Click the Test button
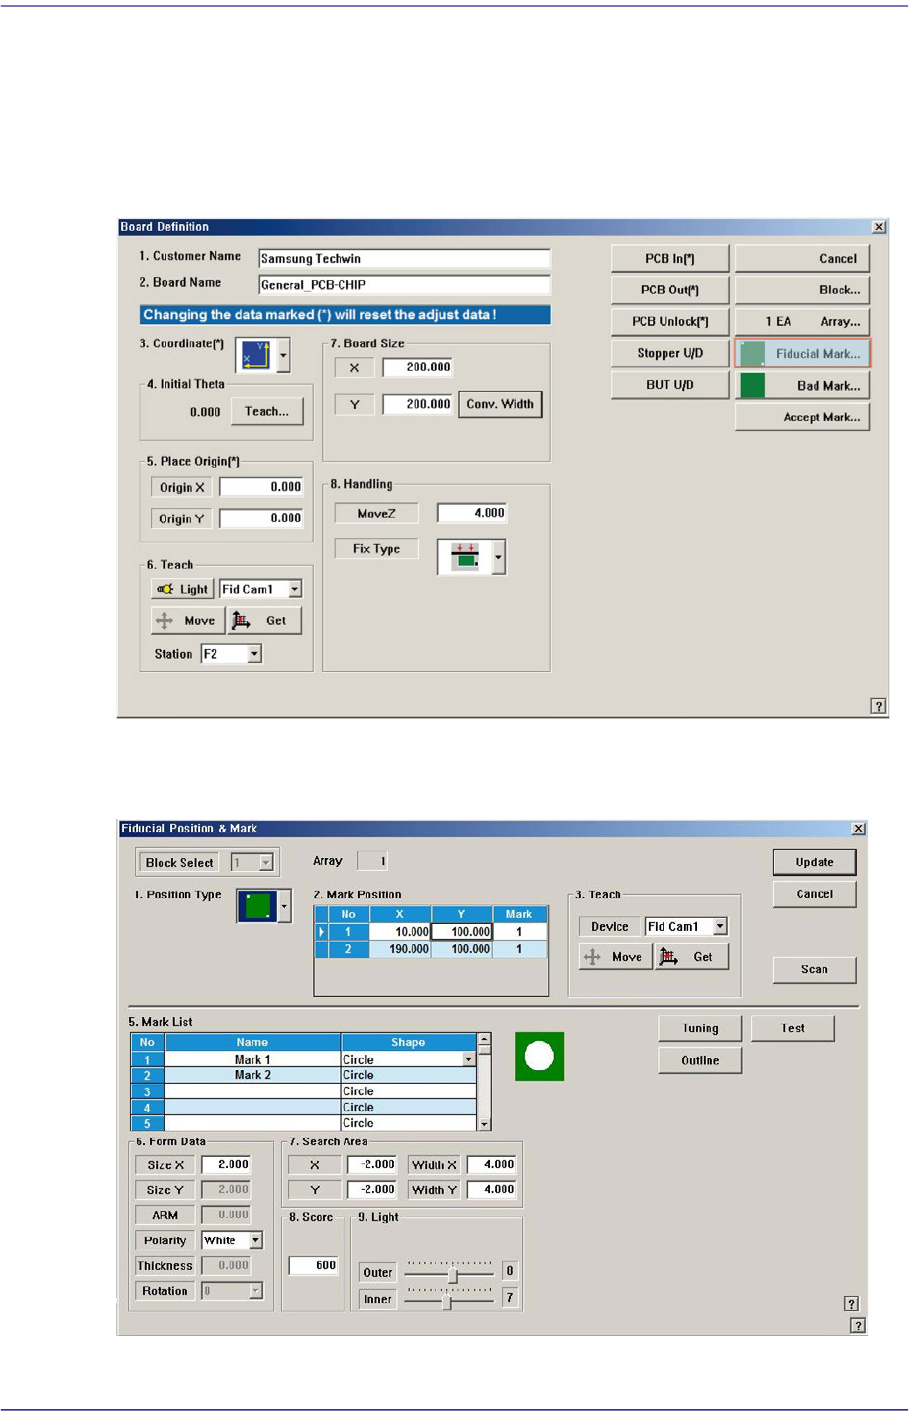Screen dimensions: 909x1421 pyautogui.click(x=793, y=1028)
